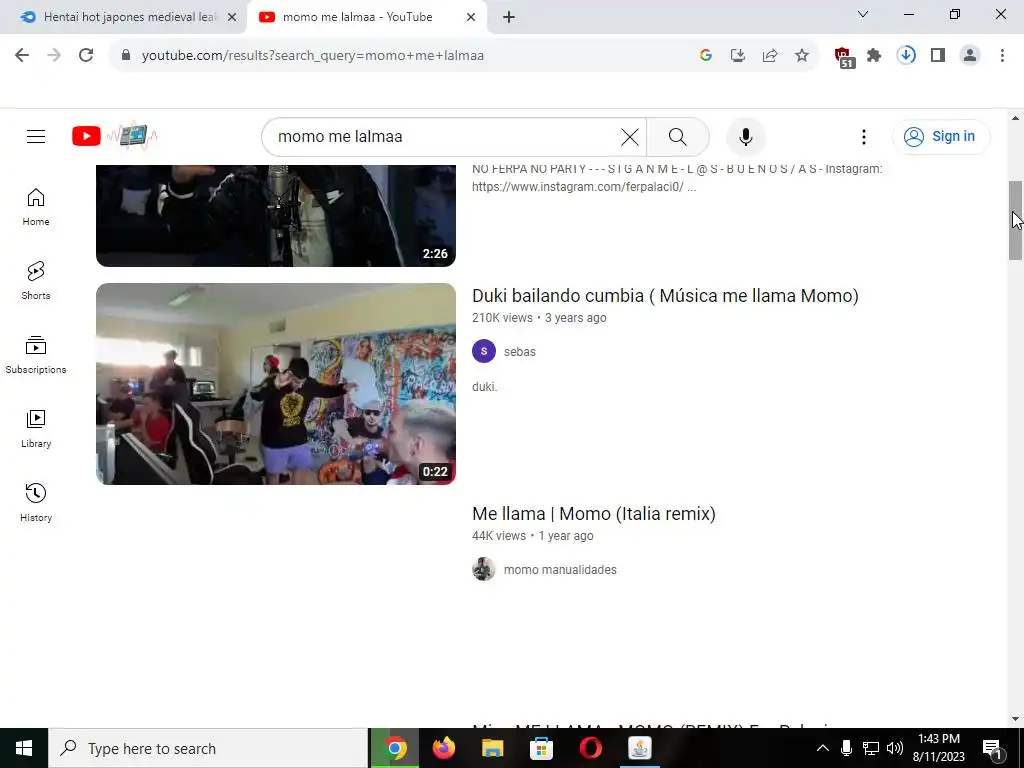
Task: Go back to the previous page
Action: pos(22,56)
